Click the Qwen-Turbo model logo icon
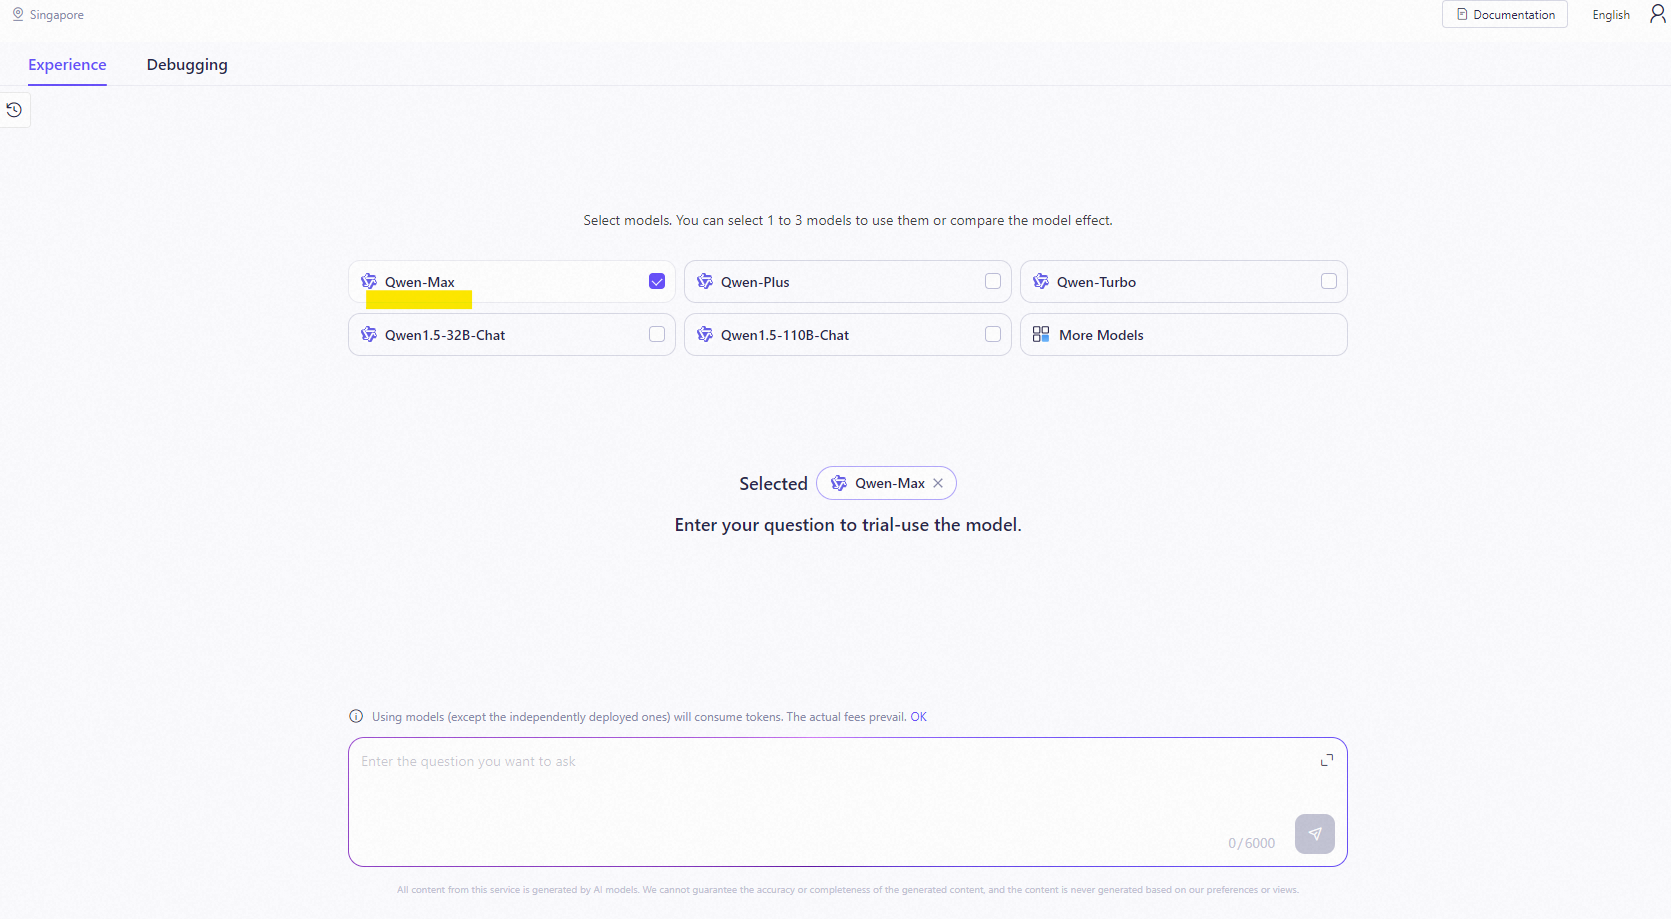This screenshot has width=1671, height=919. [x=1041, y=281]
